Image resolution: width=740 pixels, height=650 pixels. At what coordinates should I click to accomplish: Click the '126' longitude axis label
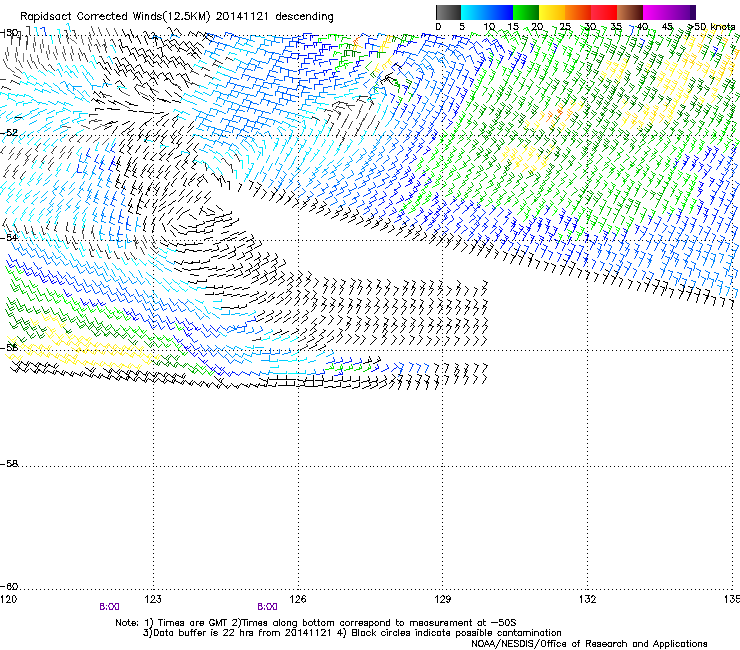(x=298, y=599)
